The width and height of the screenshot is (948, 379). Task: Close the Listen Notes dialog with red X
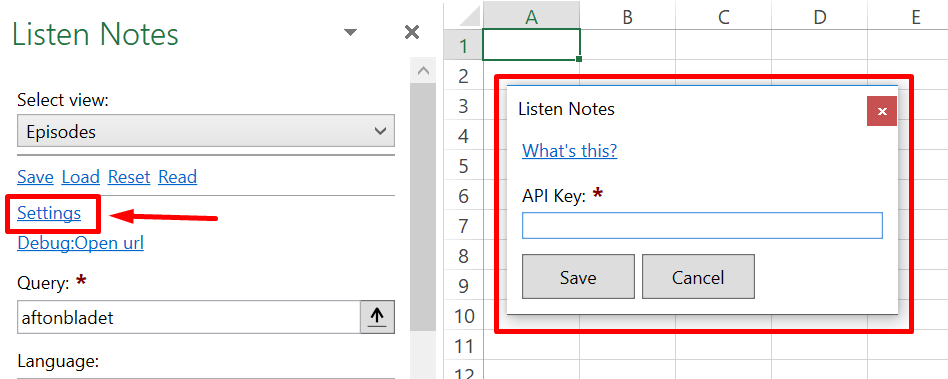point(881,111)
